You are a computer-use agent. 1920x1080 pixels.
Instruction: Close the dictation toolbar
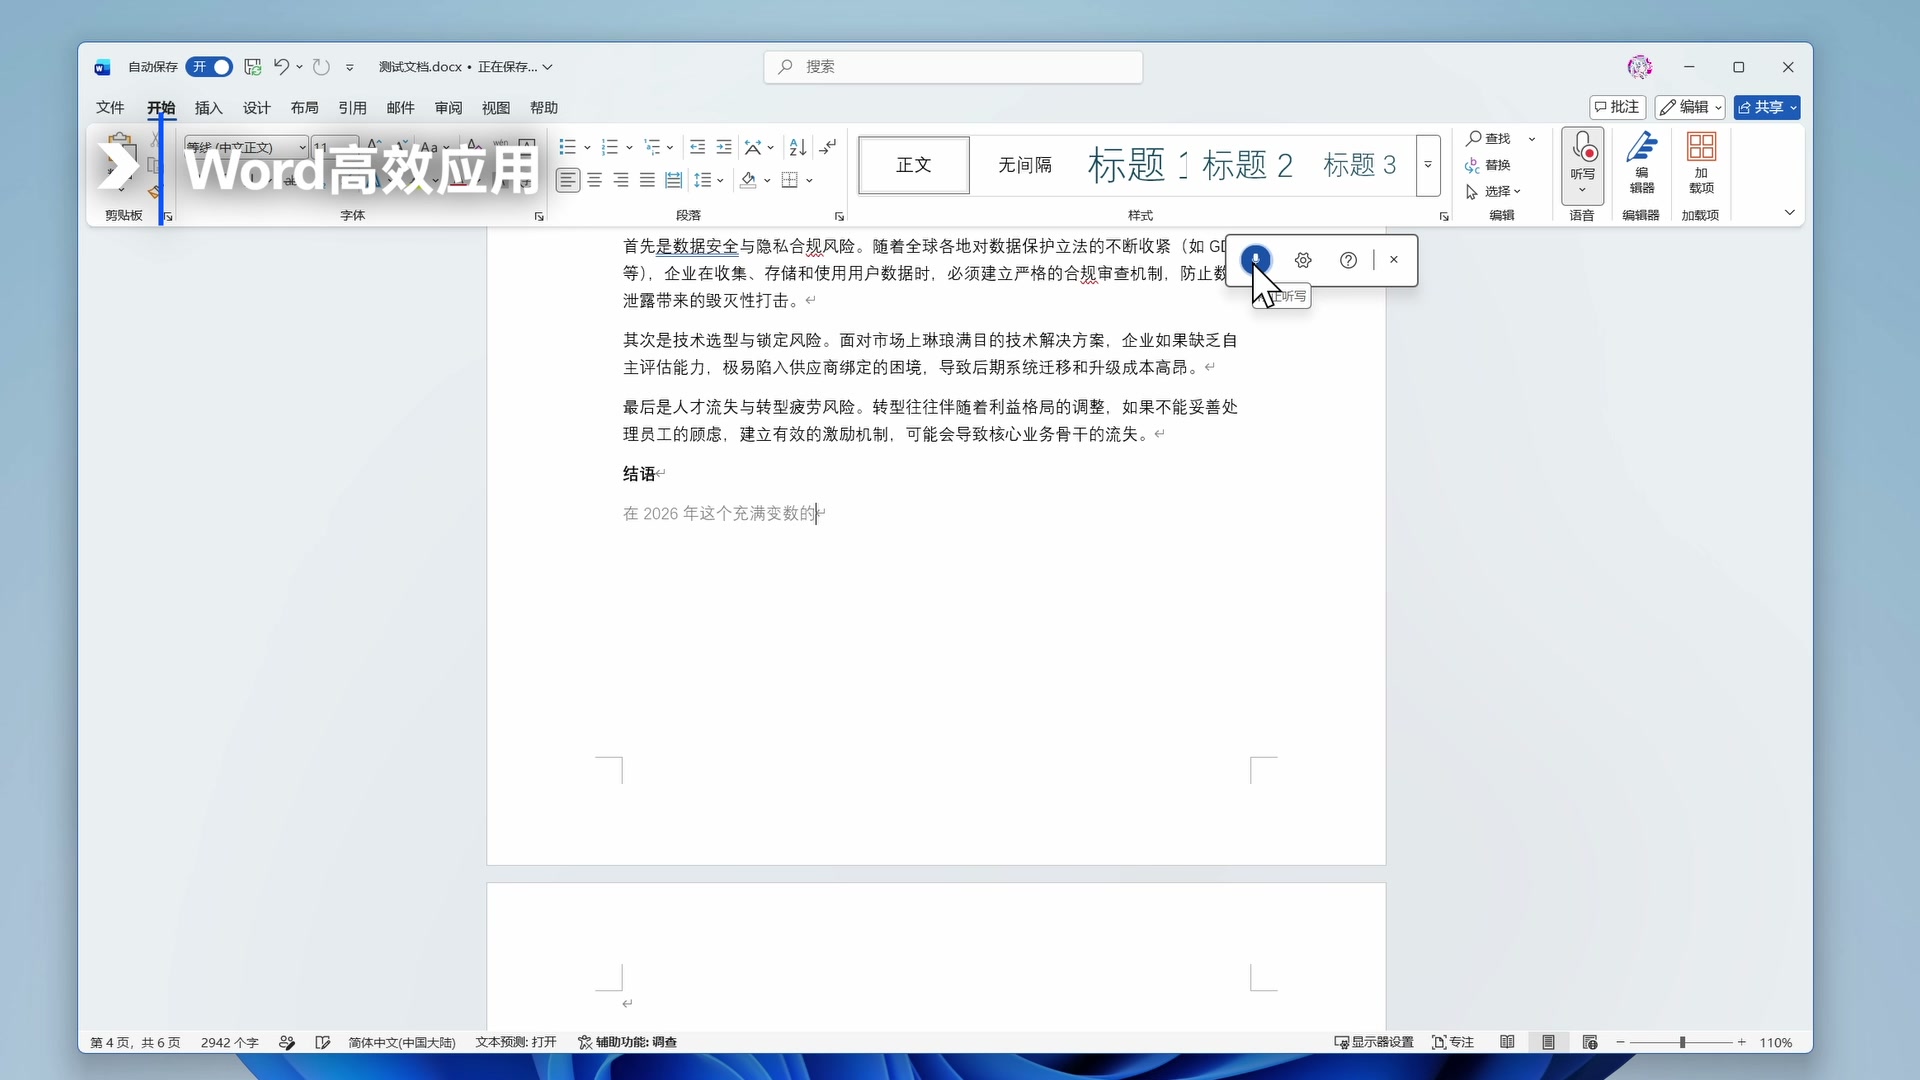click(x=1394, y=260)
